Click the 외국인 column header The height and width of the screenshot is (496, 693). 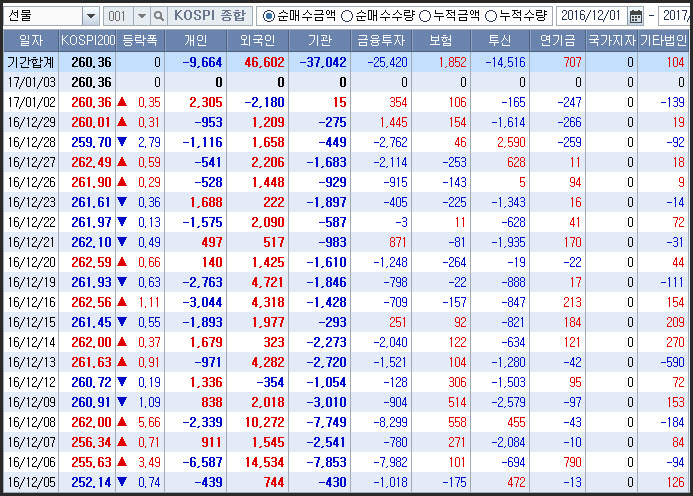257,41
